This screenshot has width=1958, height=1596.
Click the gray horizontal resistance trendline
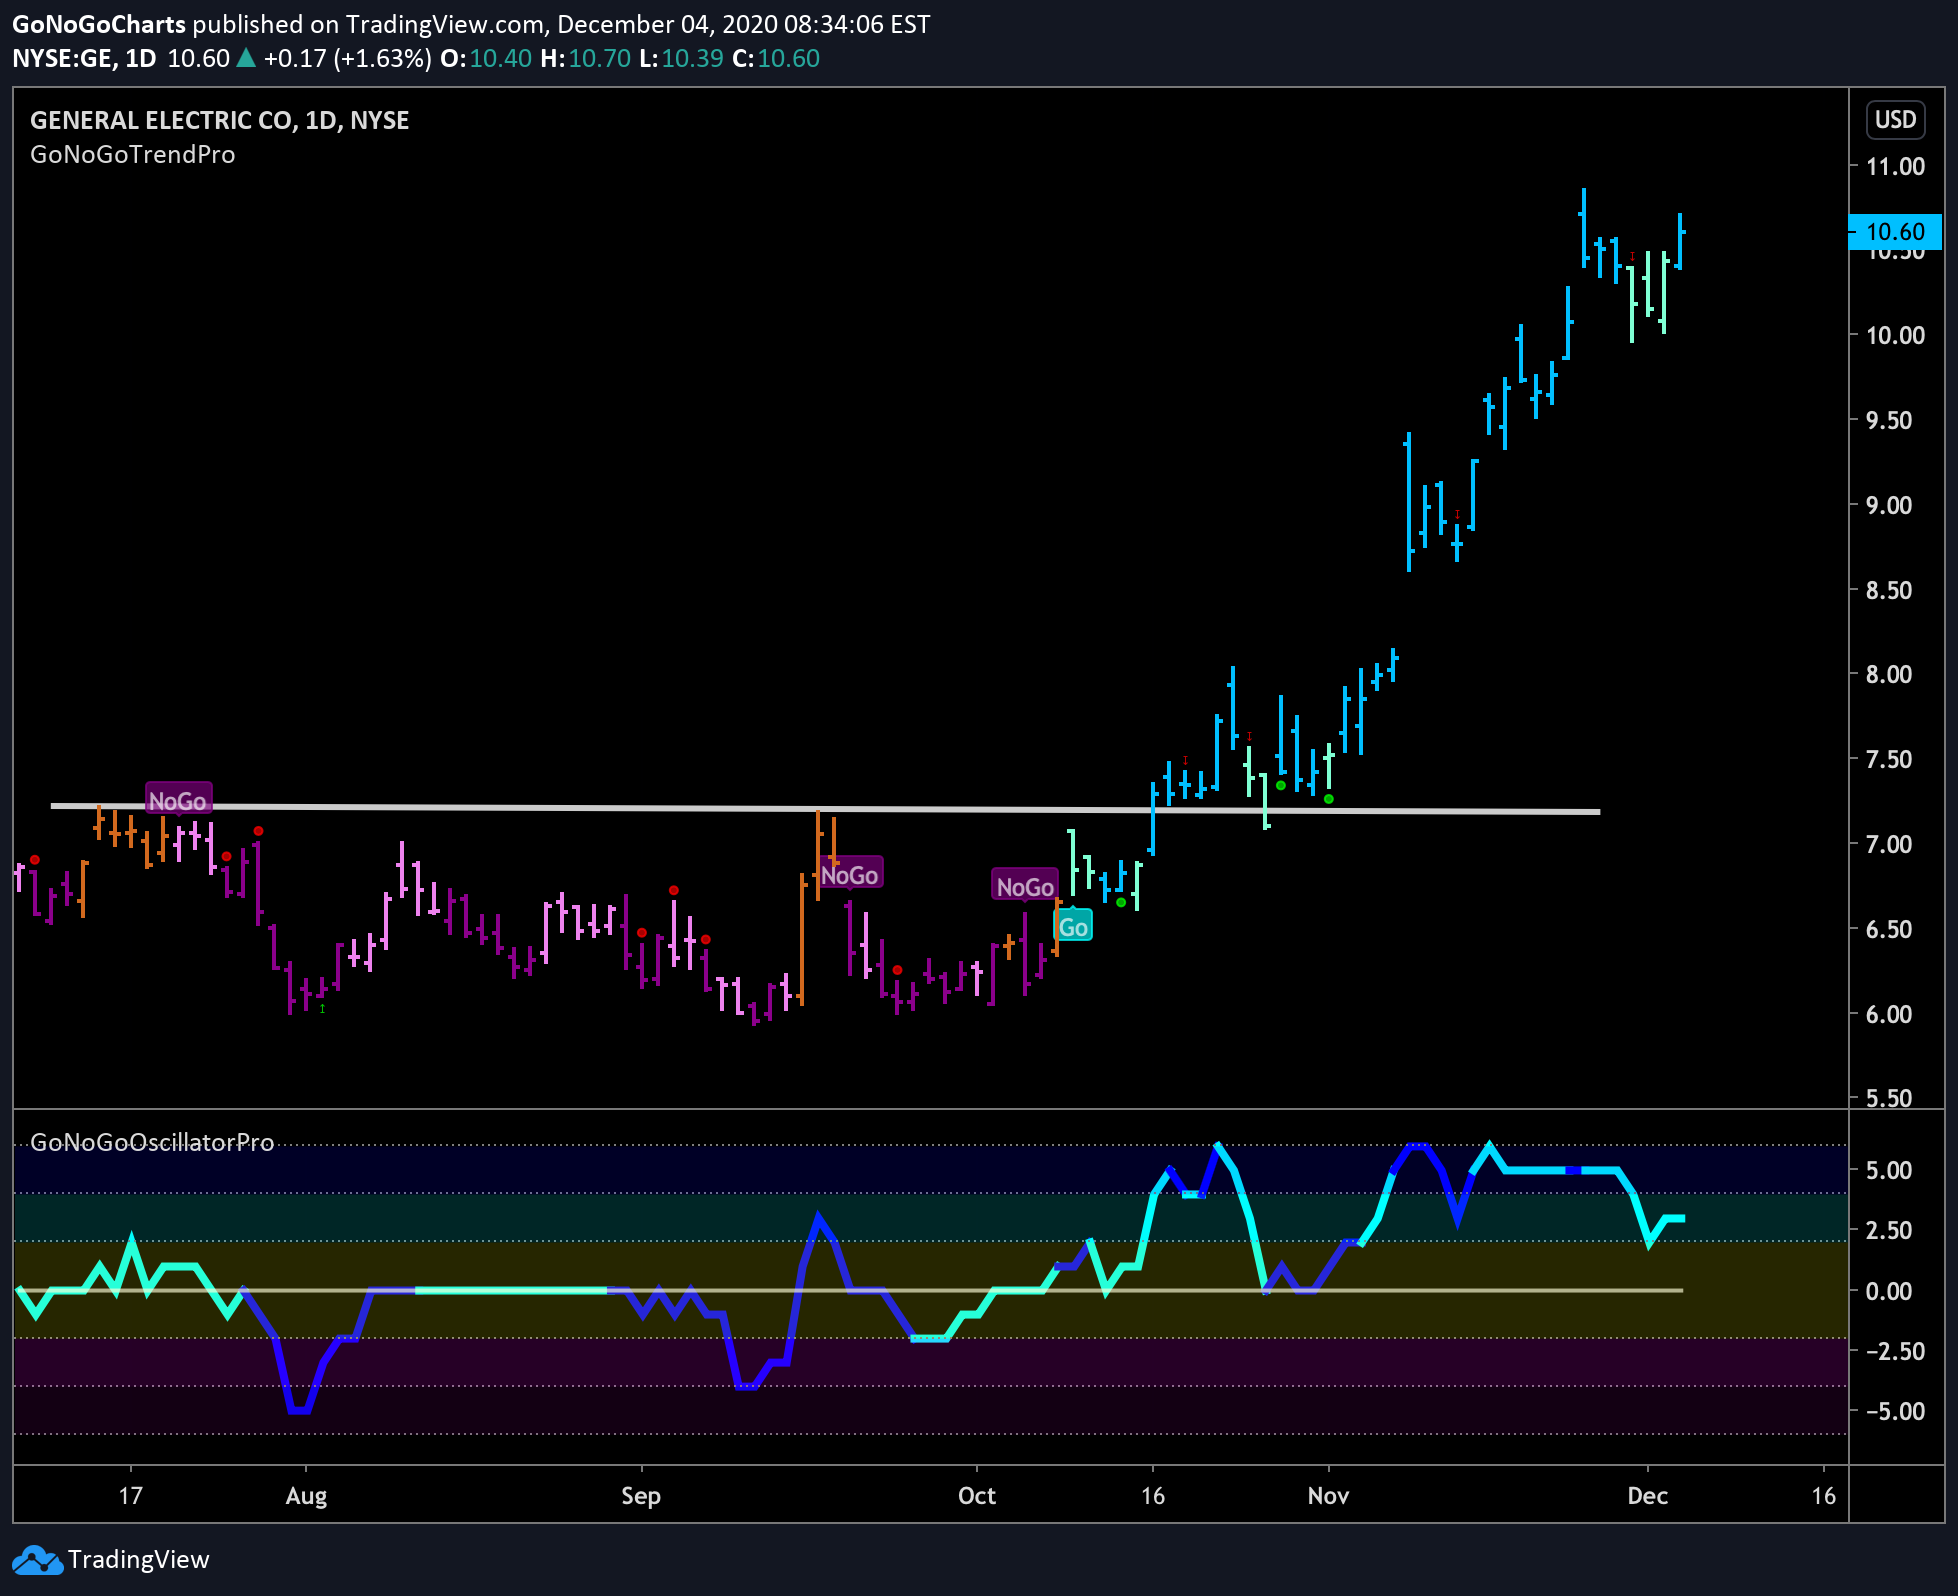[x=825, y=808]
